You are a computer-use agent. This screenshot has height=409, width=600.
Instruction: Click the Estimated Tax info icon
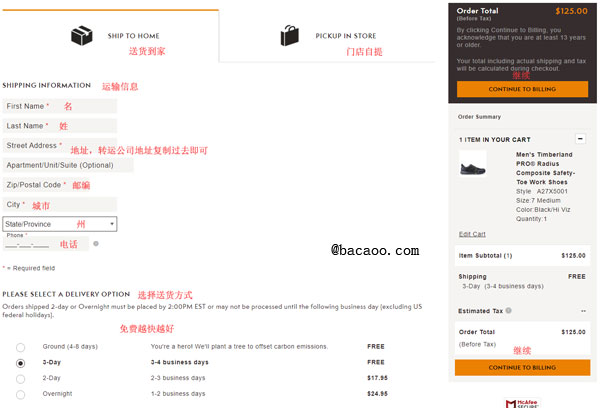(x=509, y=310)
